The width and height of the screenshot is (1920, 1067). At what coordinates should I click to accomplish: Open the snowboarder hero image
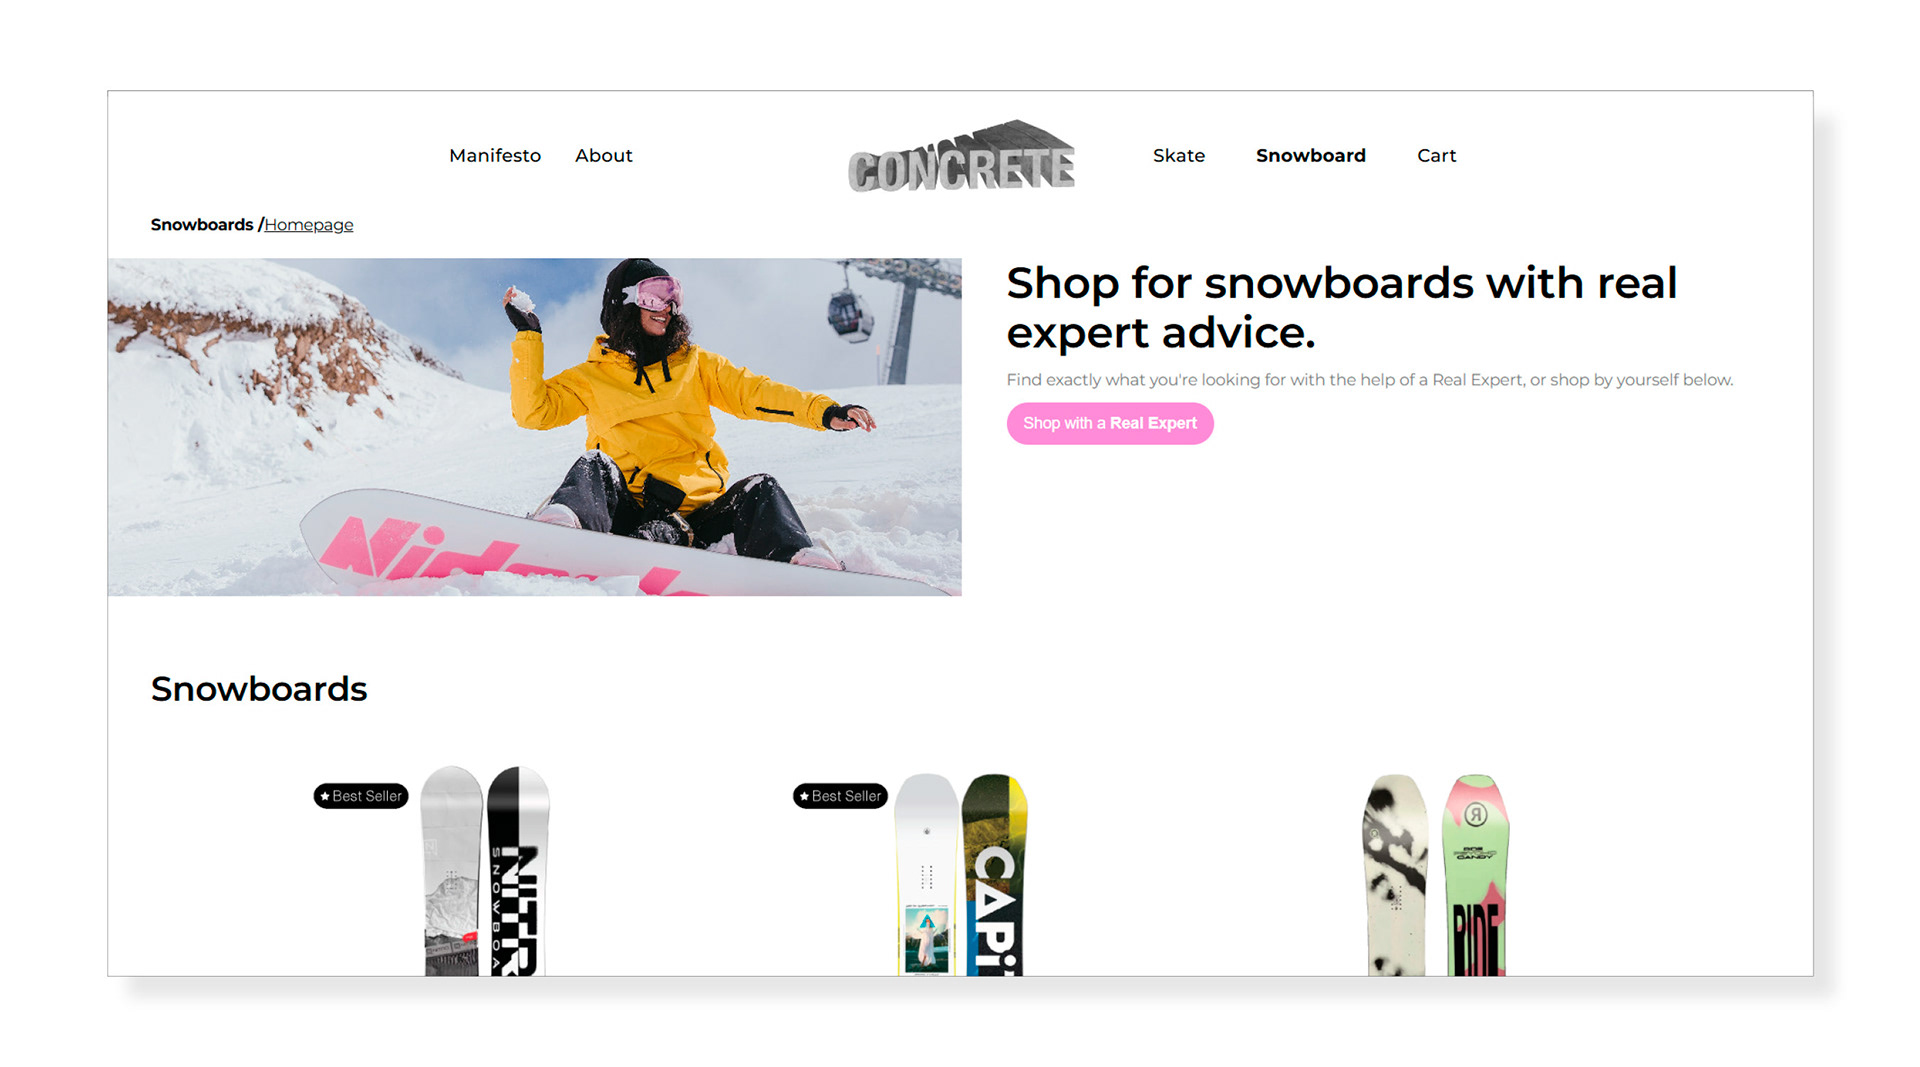(x=535, y=427)
